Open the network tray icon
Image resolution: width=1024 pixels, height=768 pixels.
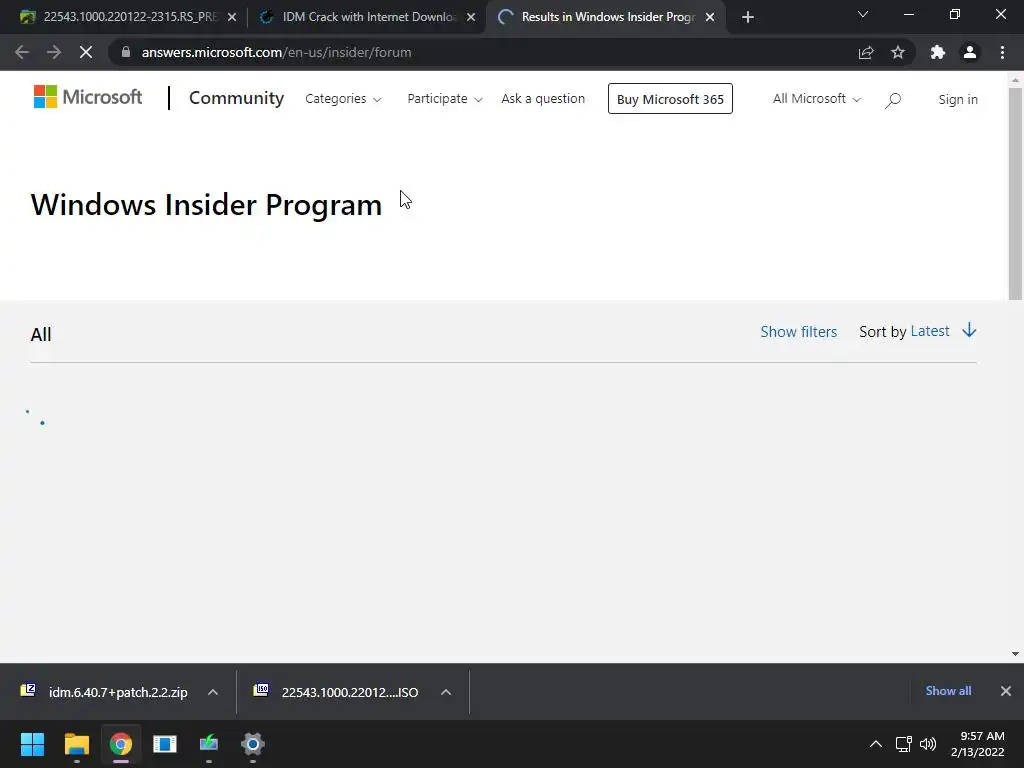click(903, 744)
